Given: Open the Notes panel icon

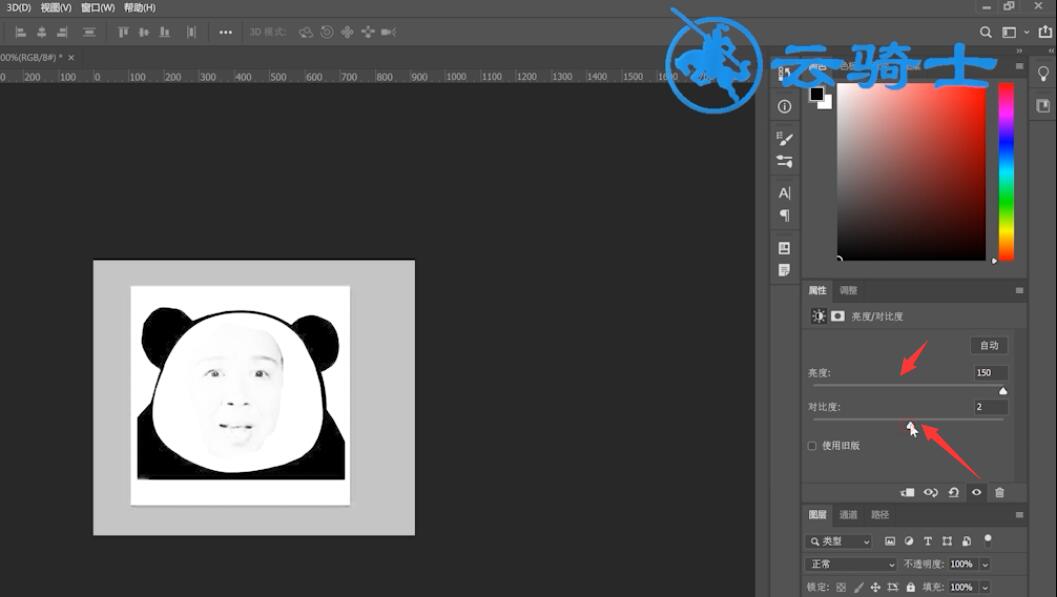Looking at the screenshot, I should pyautogui.click(x=784, y=270).
